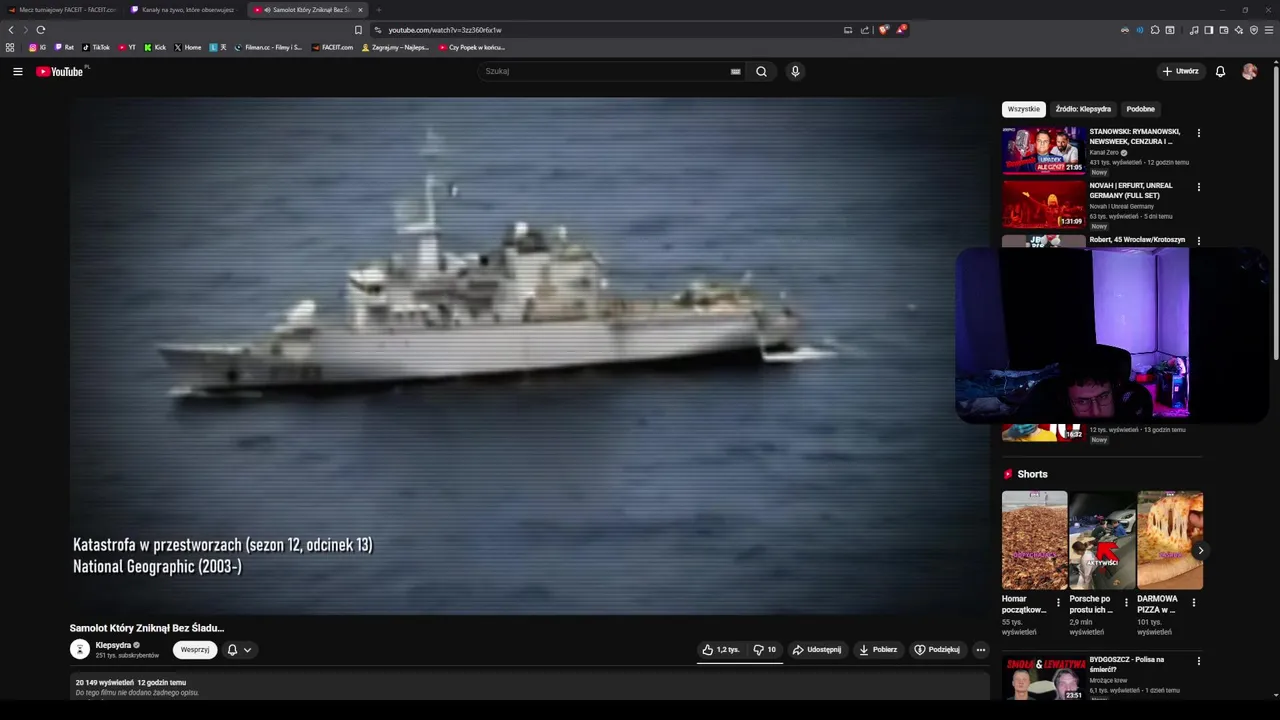This screenshot has width=1280, height=720.
Task: Open Klepsydra channel avatar
Action: [80, 649]
